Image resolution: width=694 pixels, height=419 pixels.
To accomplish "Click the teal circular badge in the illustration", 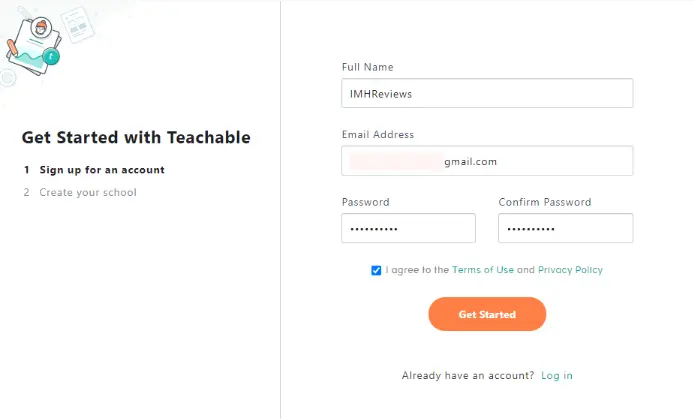I will pos(53,58).
